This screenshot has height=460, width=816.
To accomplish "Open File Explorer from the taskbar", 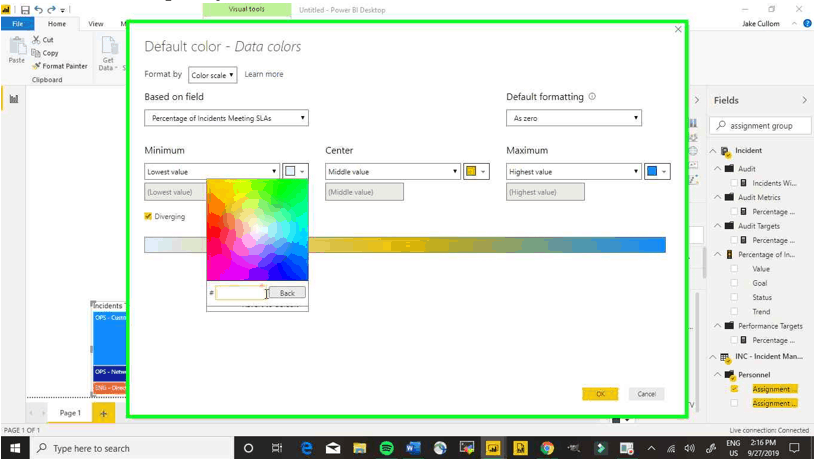I will (359, 448).
